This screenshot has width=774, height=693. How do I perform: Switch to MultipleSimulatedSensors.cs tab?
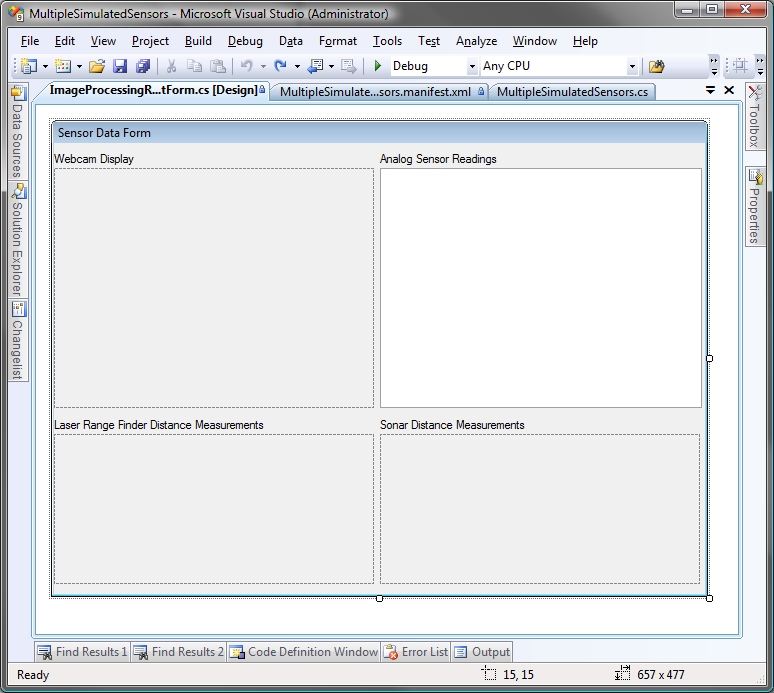point(572,92)
